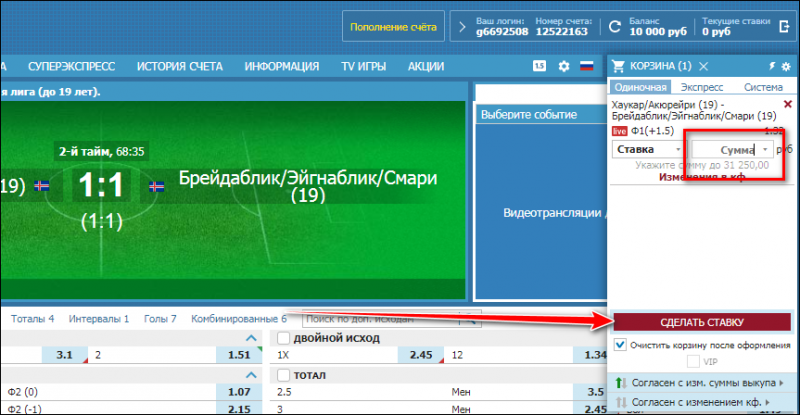Image resolution: width=800 pixels, height=415 pixels.
Task: Open TV ИГРЫ menu
Action: 363,66
